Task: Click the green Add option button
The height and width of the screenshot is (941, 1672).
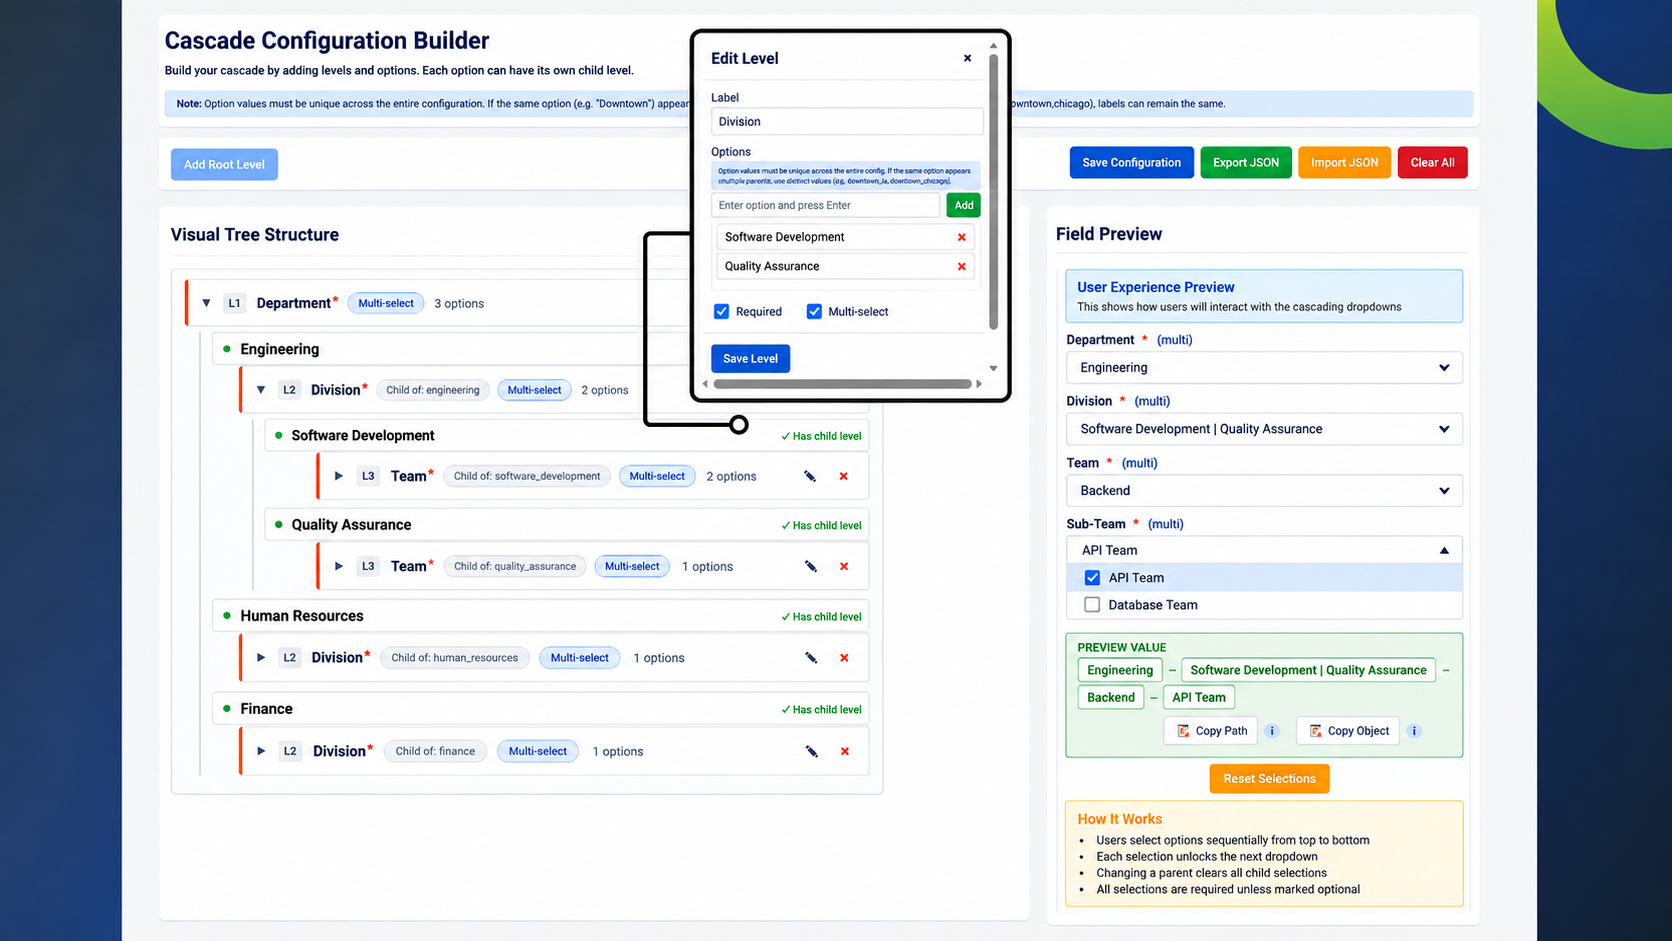Action: 964,205
